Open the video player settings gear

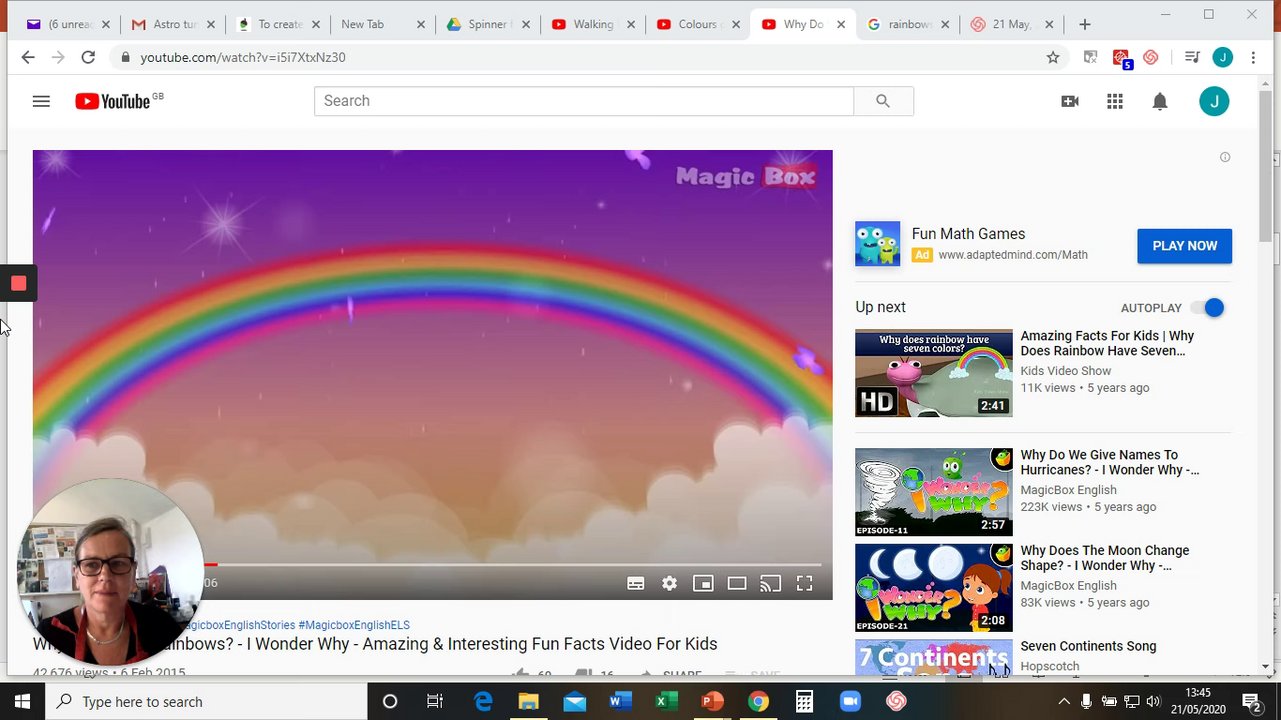(x=669, y=584)
